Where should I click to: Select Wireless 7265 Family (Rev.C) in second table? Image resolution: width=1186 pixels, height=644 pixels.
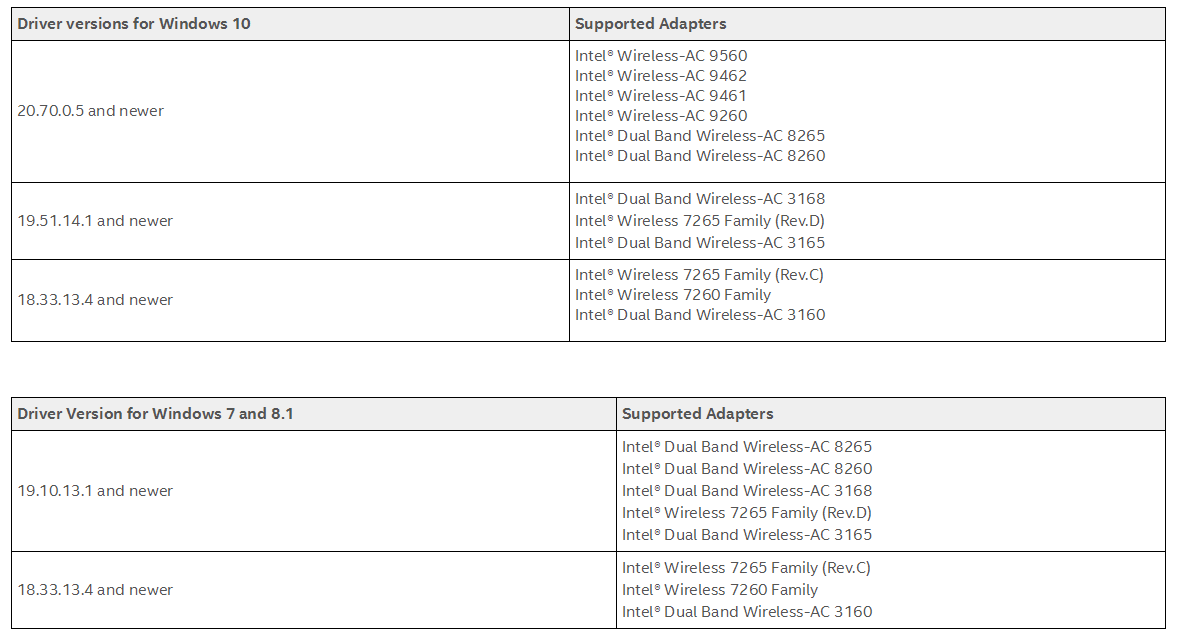pyautogui.click(x=746, y=568)
